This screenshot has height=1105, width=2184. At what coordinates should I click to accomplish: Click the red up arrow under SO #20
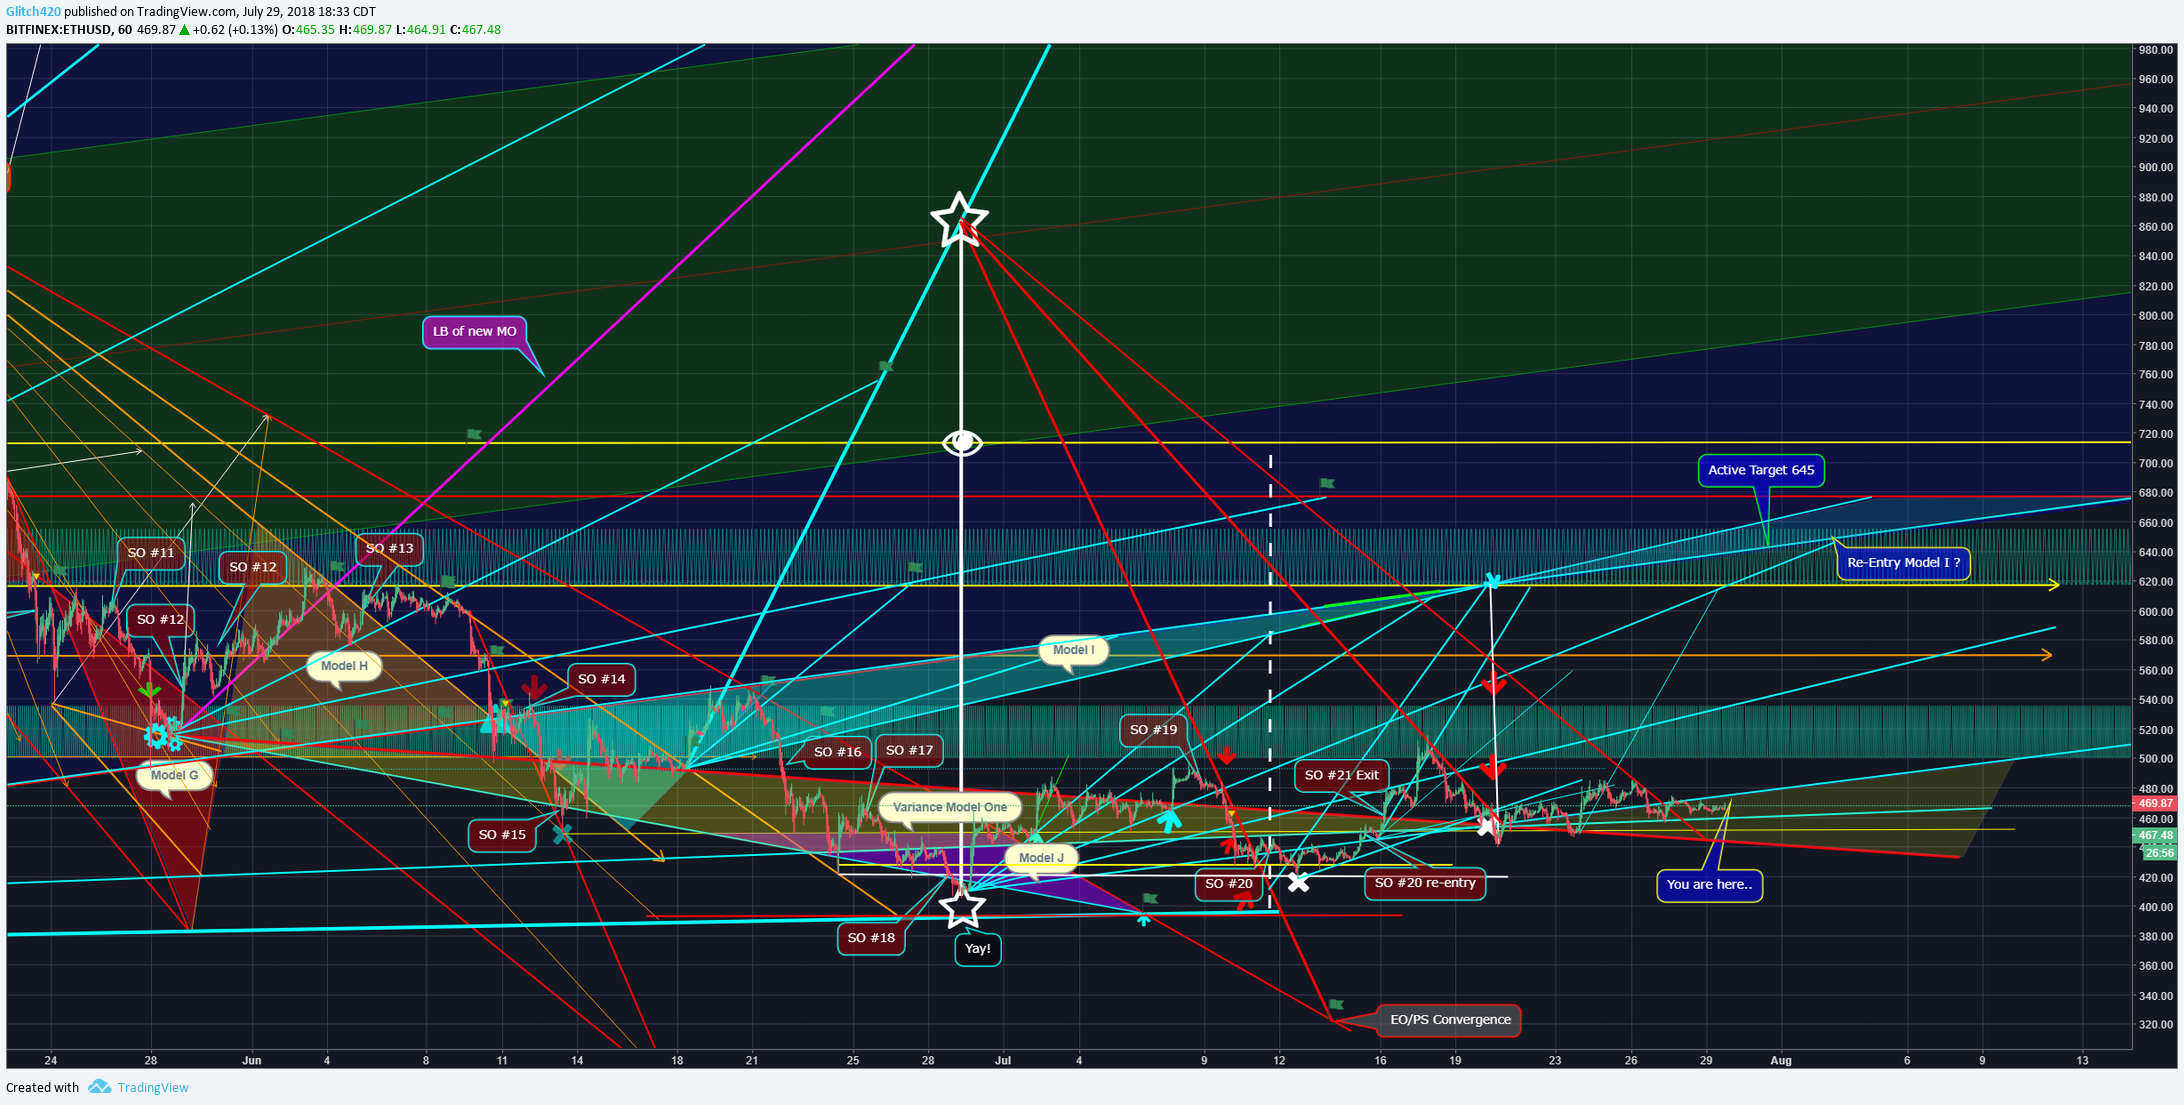[x=1245, y=902]
